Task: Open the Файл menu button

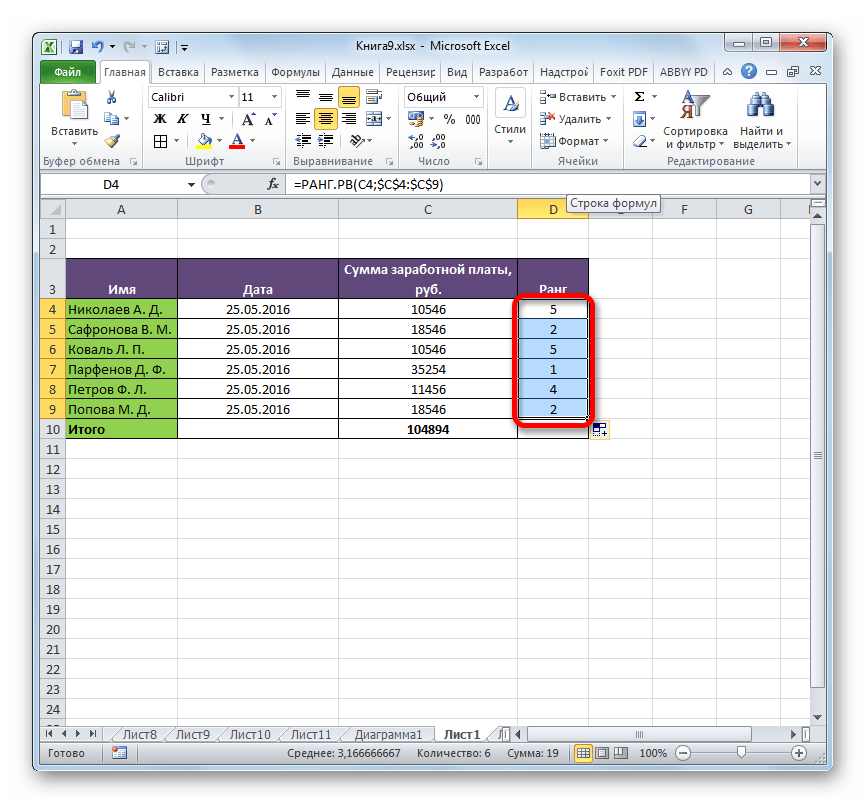Action: 68,72
